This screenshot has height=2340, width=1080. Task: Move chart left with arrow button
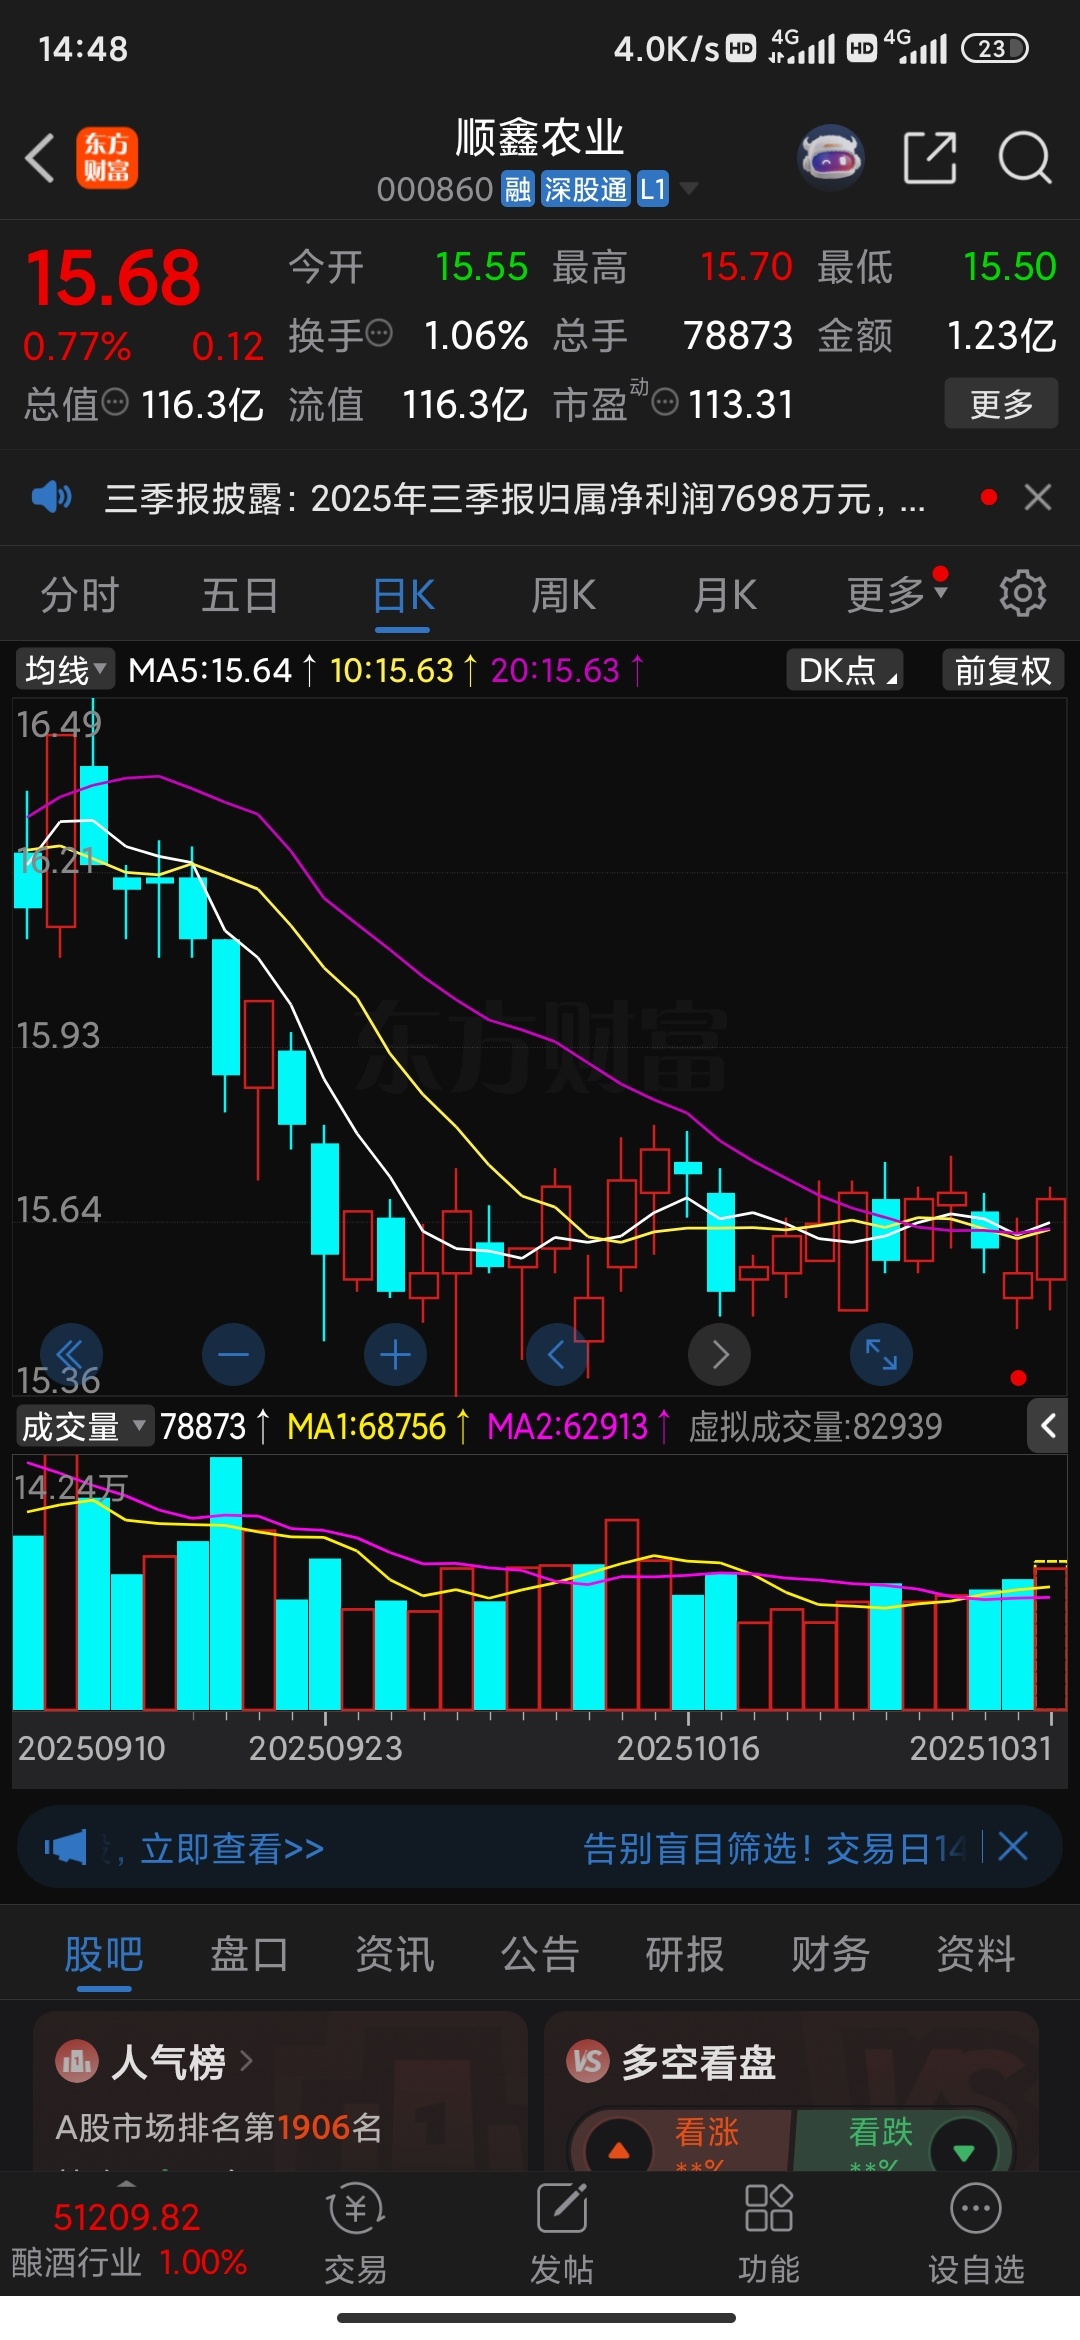point(557,1355)
